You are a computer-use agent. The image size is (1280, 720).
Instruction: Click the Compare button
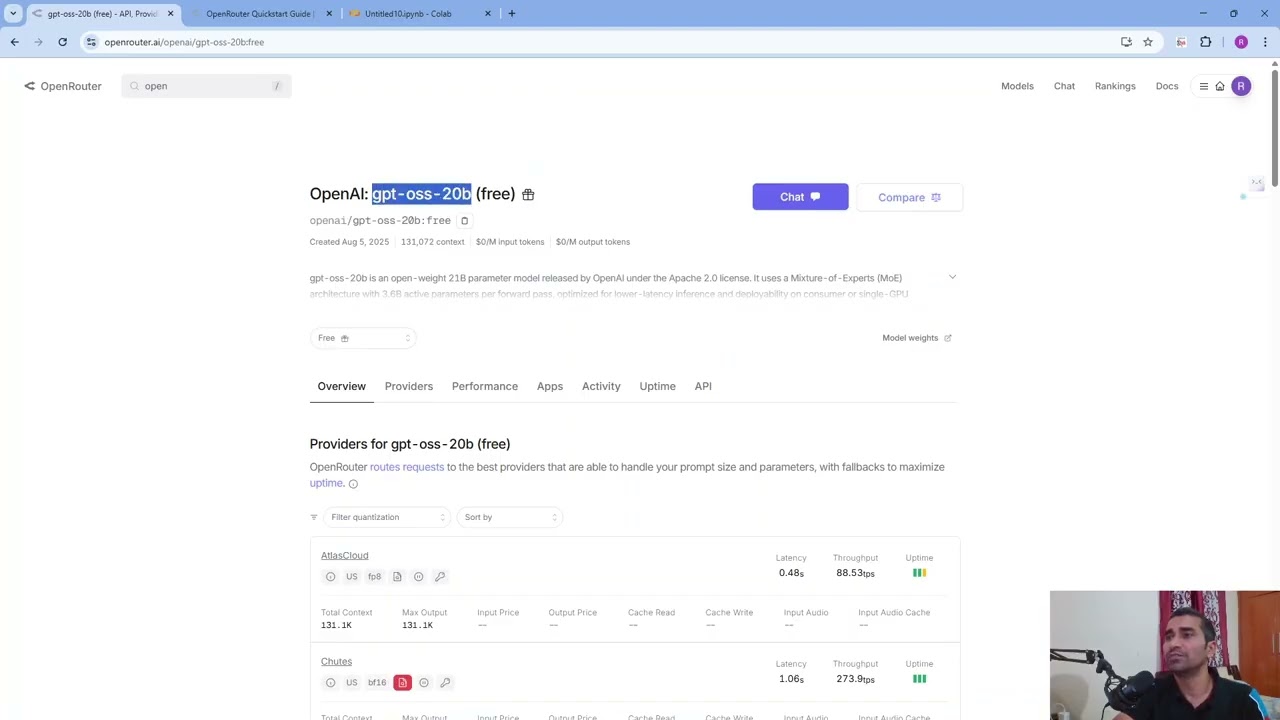coord(909,197)
